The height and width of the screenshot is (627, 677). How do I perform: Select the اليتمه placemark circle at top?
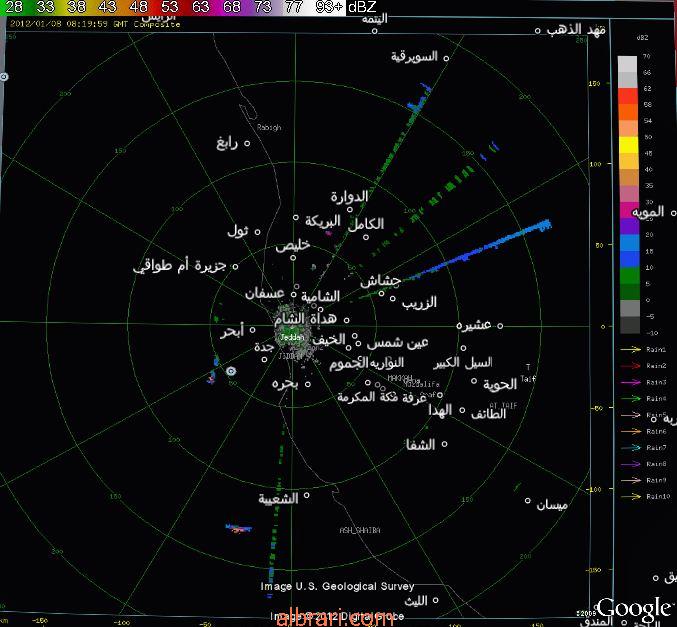click(375, 31)
